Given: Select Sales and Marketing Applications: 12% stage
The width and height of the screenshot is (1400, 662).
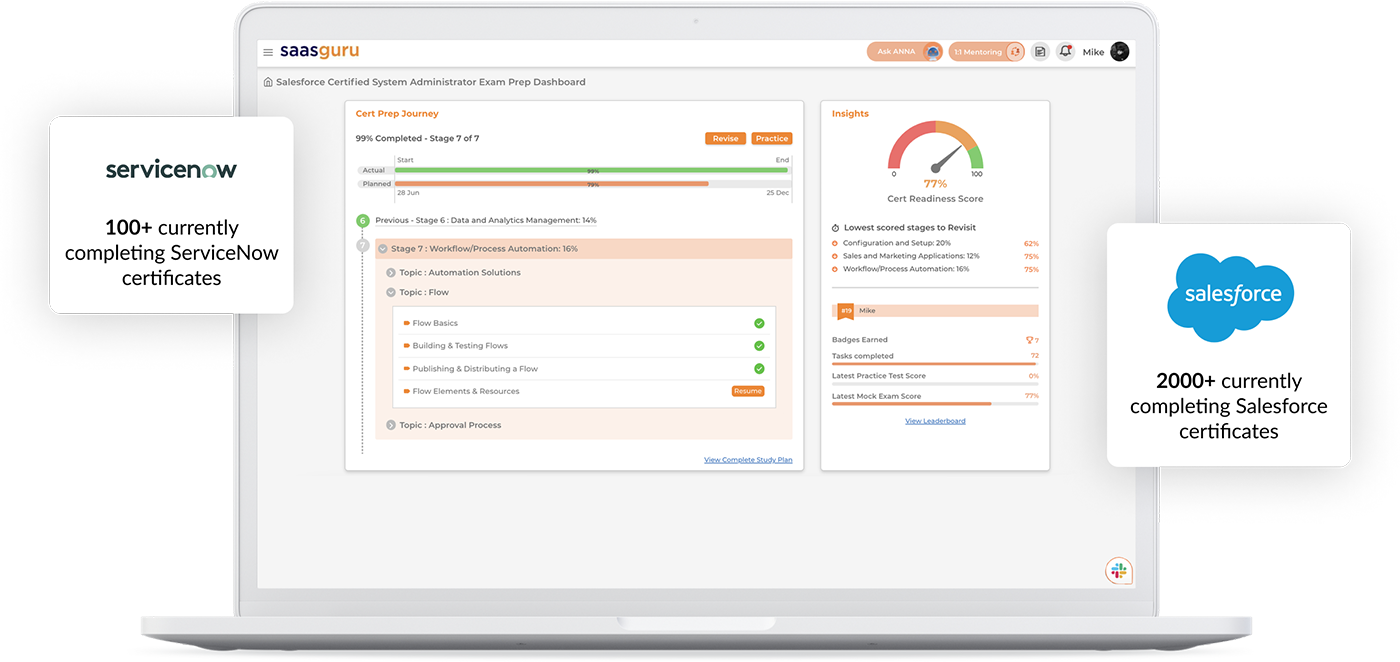Looking at the screenshot, I should (911, 256).
